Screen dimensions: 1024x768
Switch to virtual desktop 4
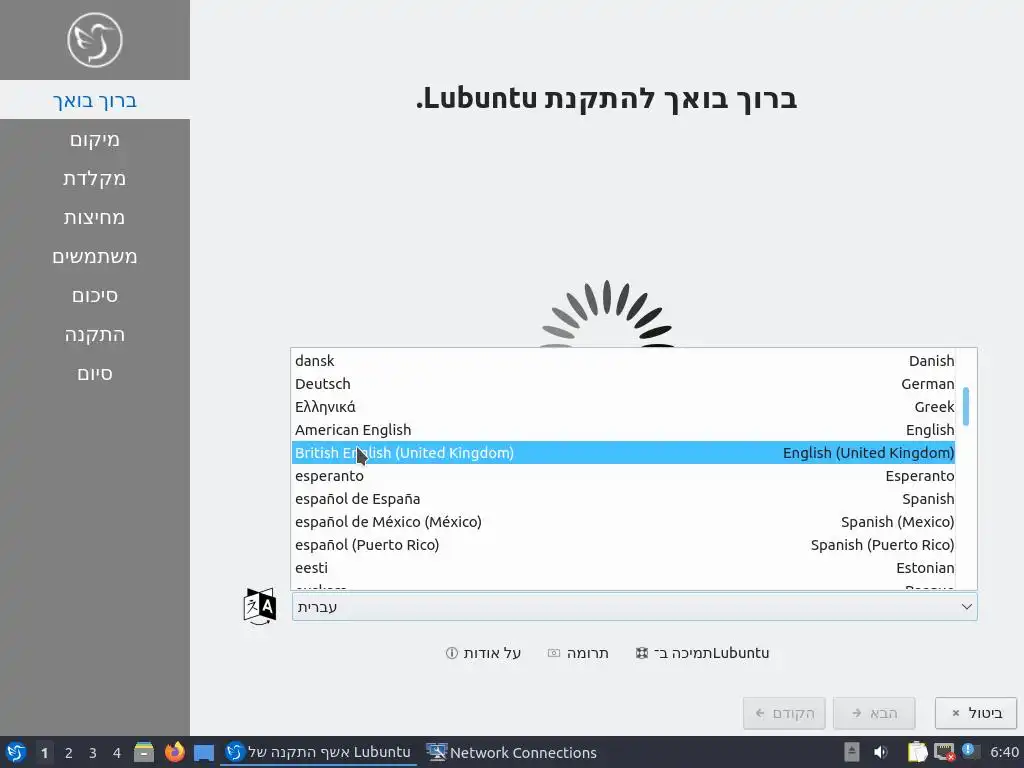(117, 752)
